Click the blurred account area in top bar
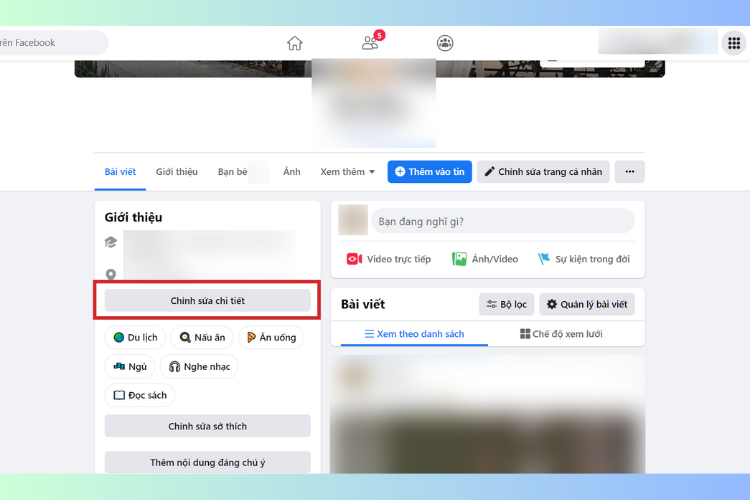 click(658, 41)
